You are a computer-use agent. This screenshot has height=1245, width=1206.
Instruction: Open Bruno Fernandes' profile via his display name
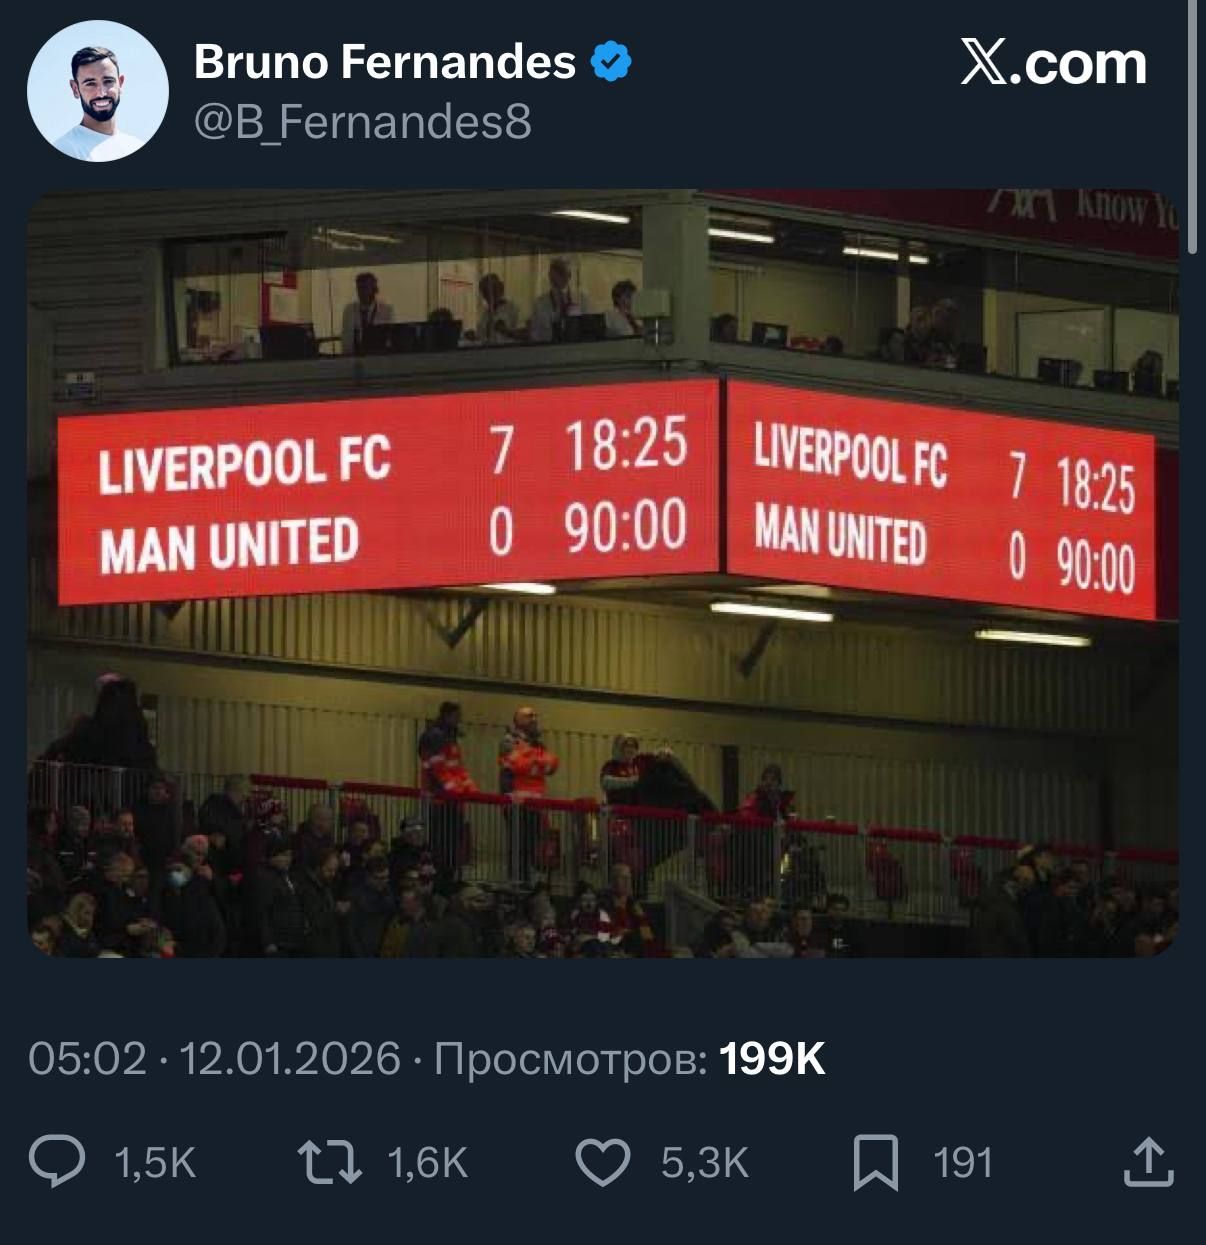point(380,62)
